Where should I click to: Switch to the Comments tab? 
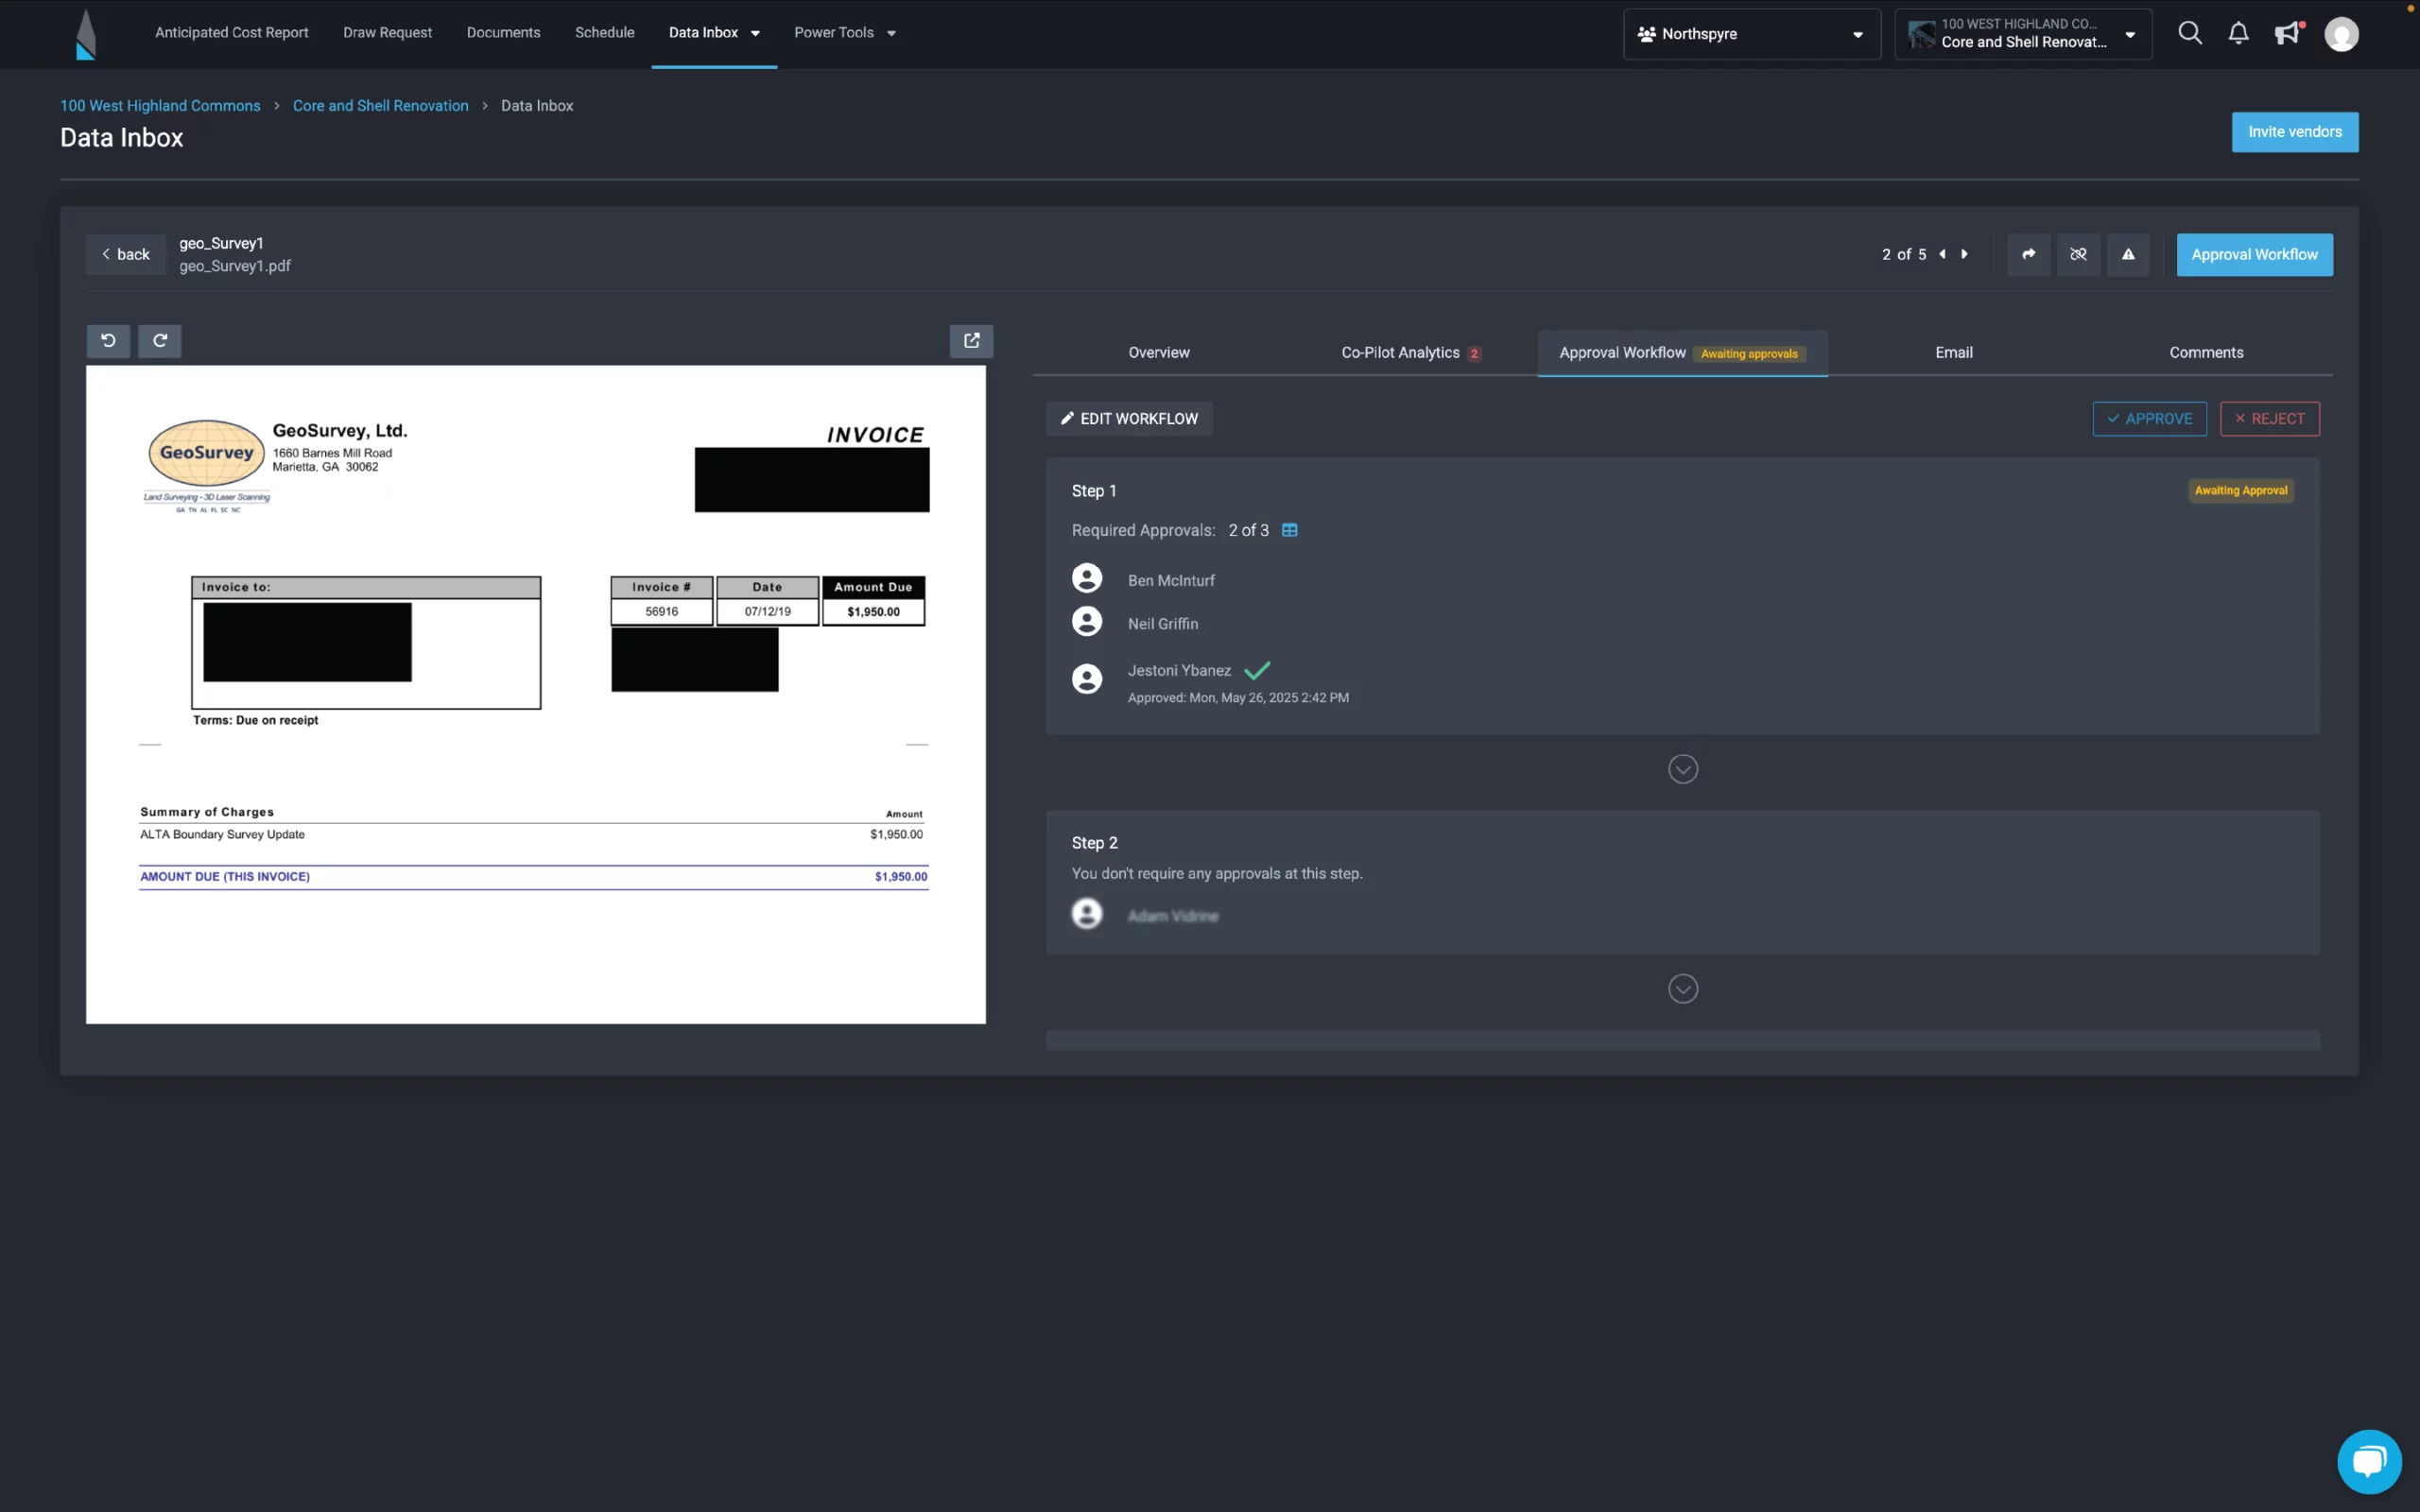[x=2205, y=353]
